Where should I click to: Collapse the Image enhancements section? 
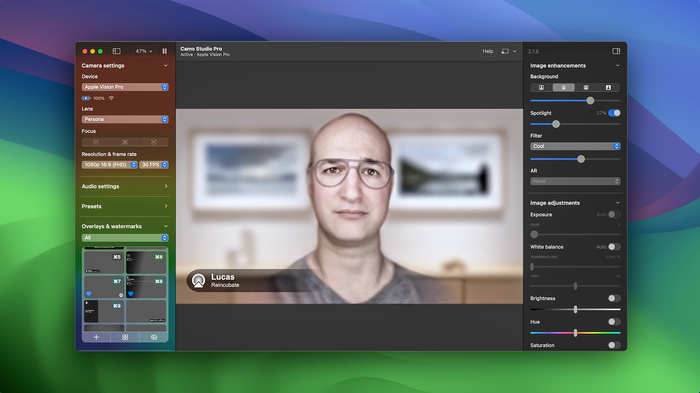tap(617, 66)
